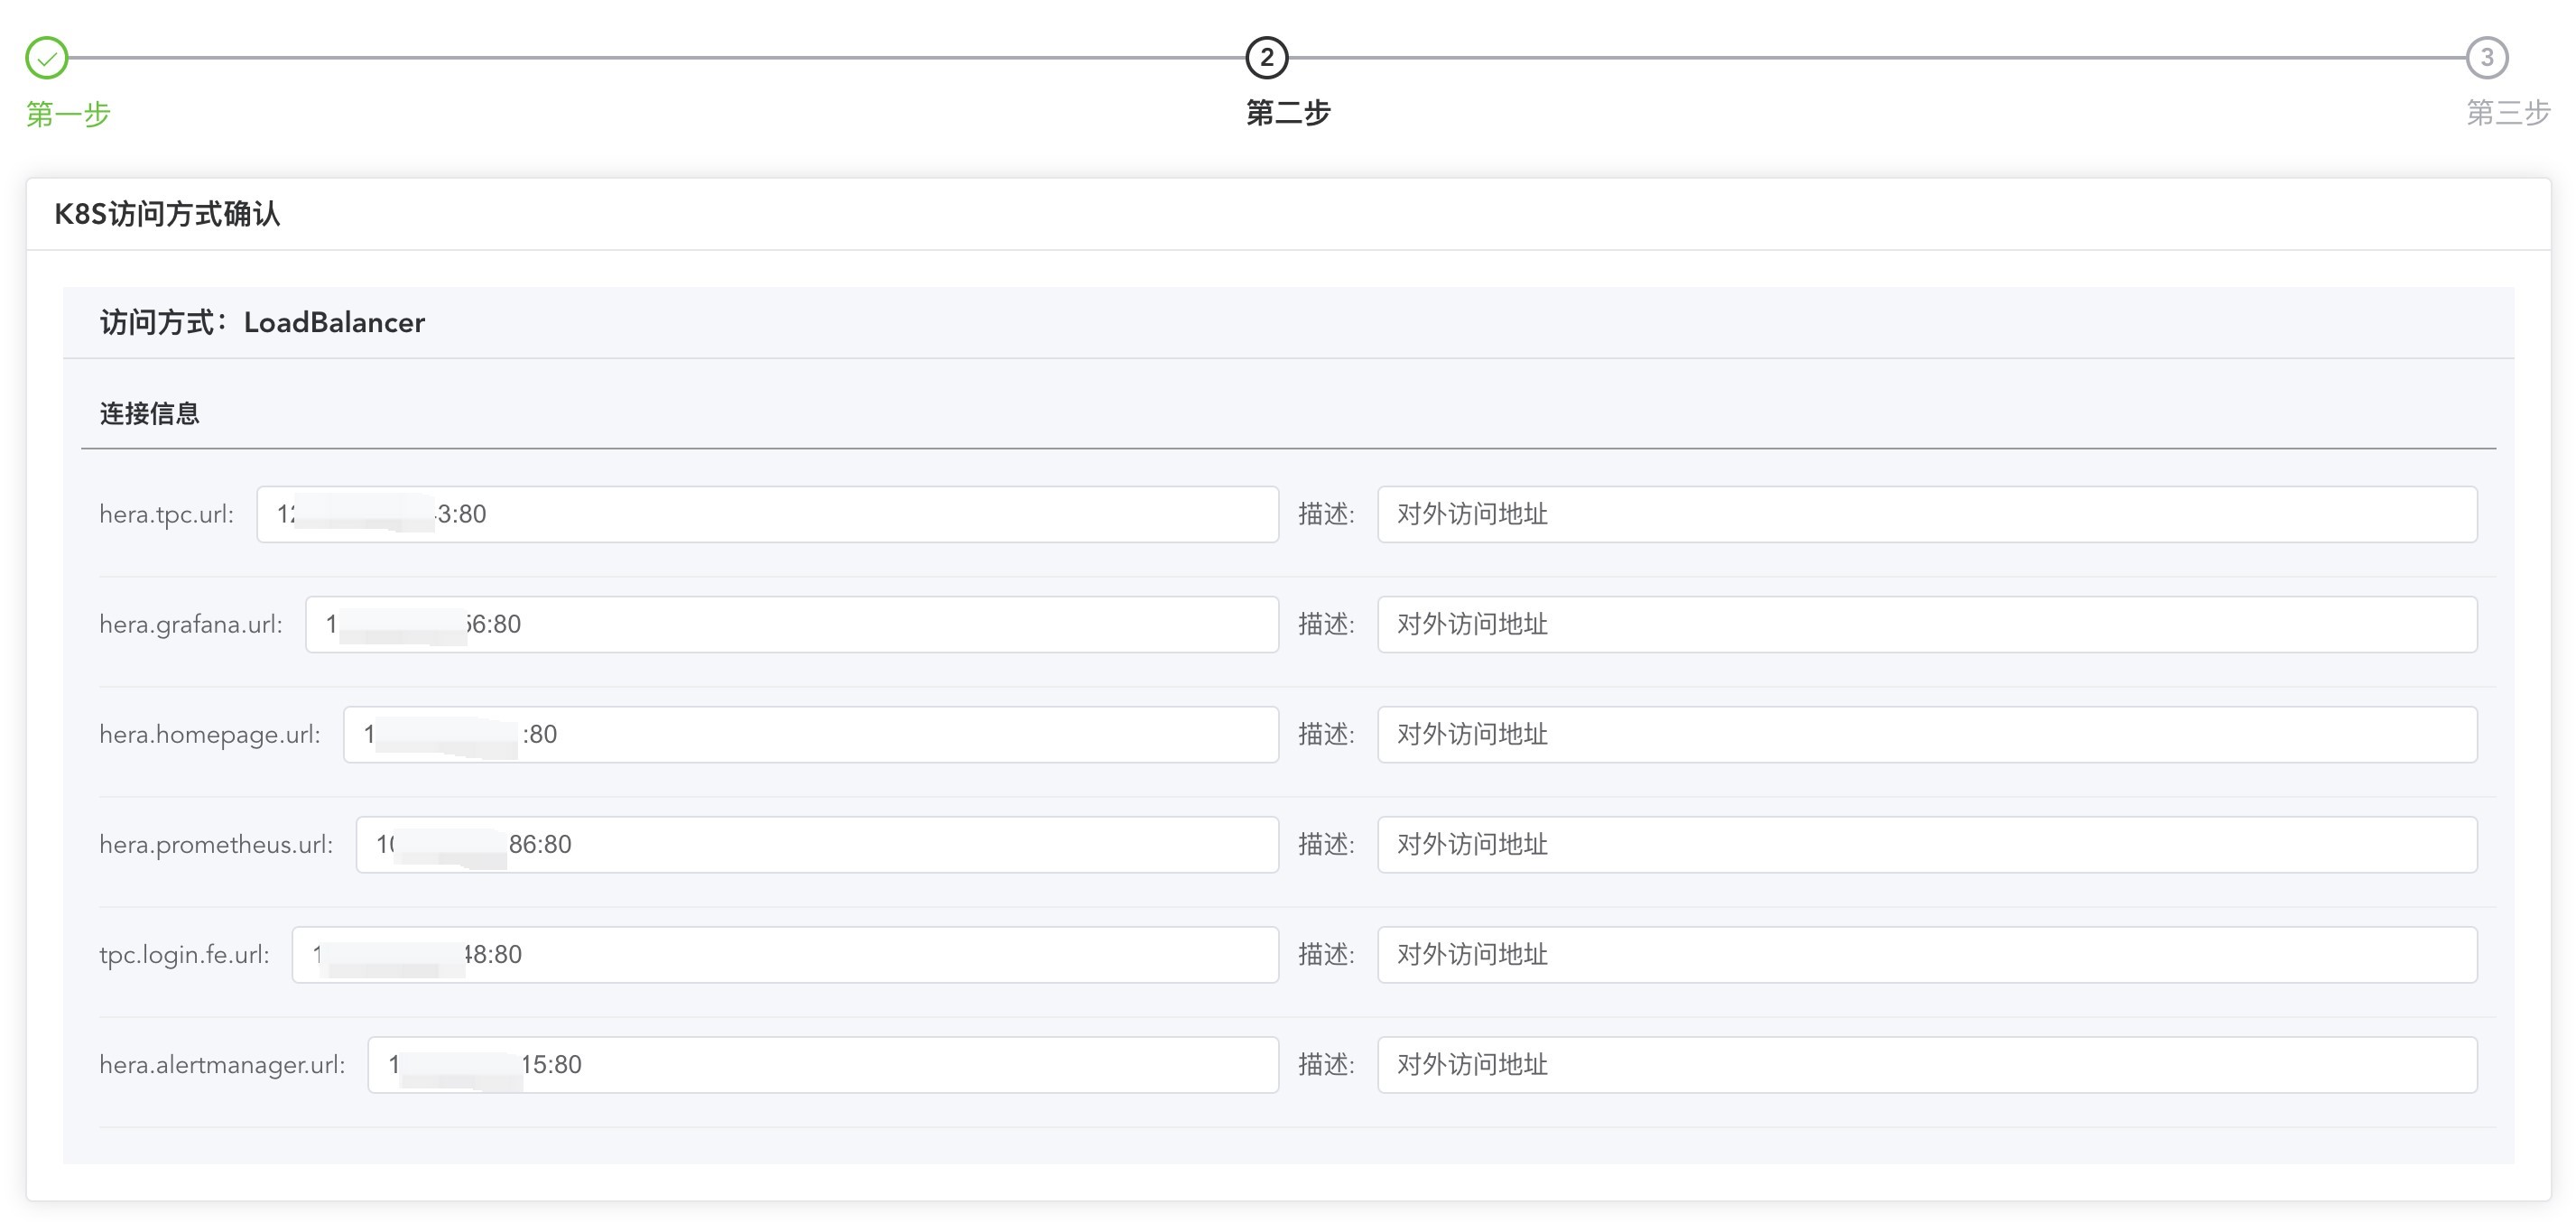
Task: Click the hera.homepage.url label
Action: tap(210, 734)
